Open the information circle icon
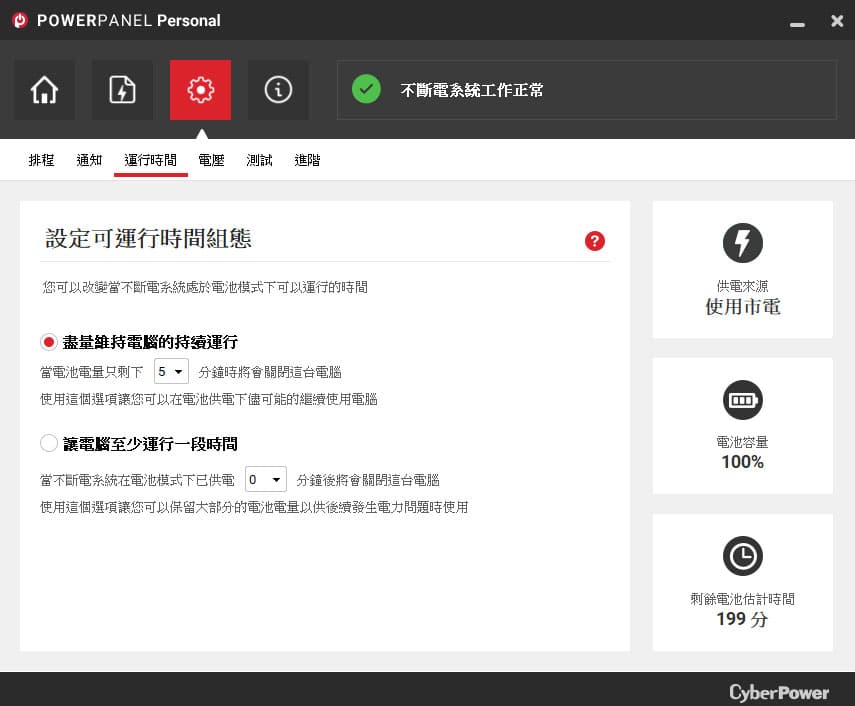This screenshot has height=706, width=855. 278,90
